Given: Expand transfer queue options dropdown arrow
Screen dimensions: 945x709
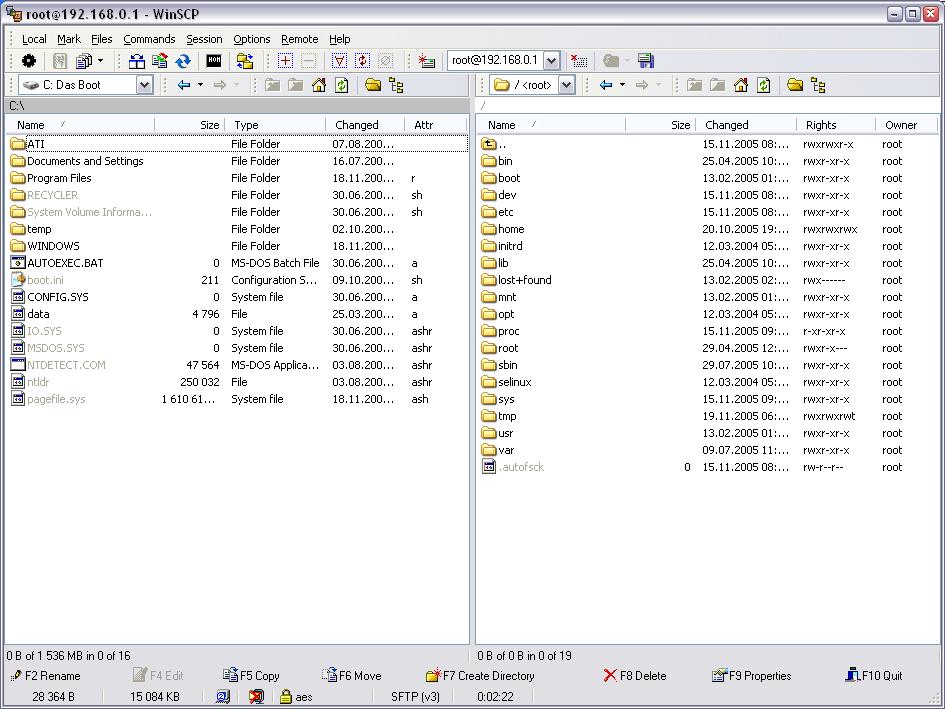Looking at the screenshot, I should coord(100,61).
